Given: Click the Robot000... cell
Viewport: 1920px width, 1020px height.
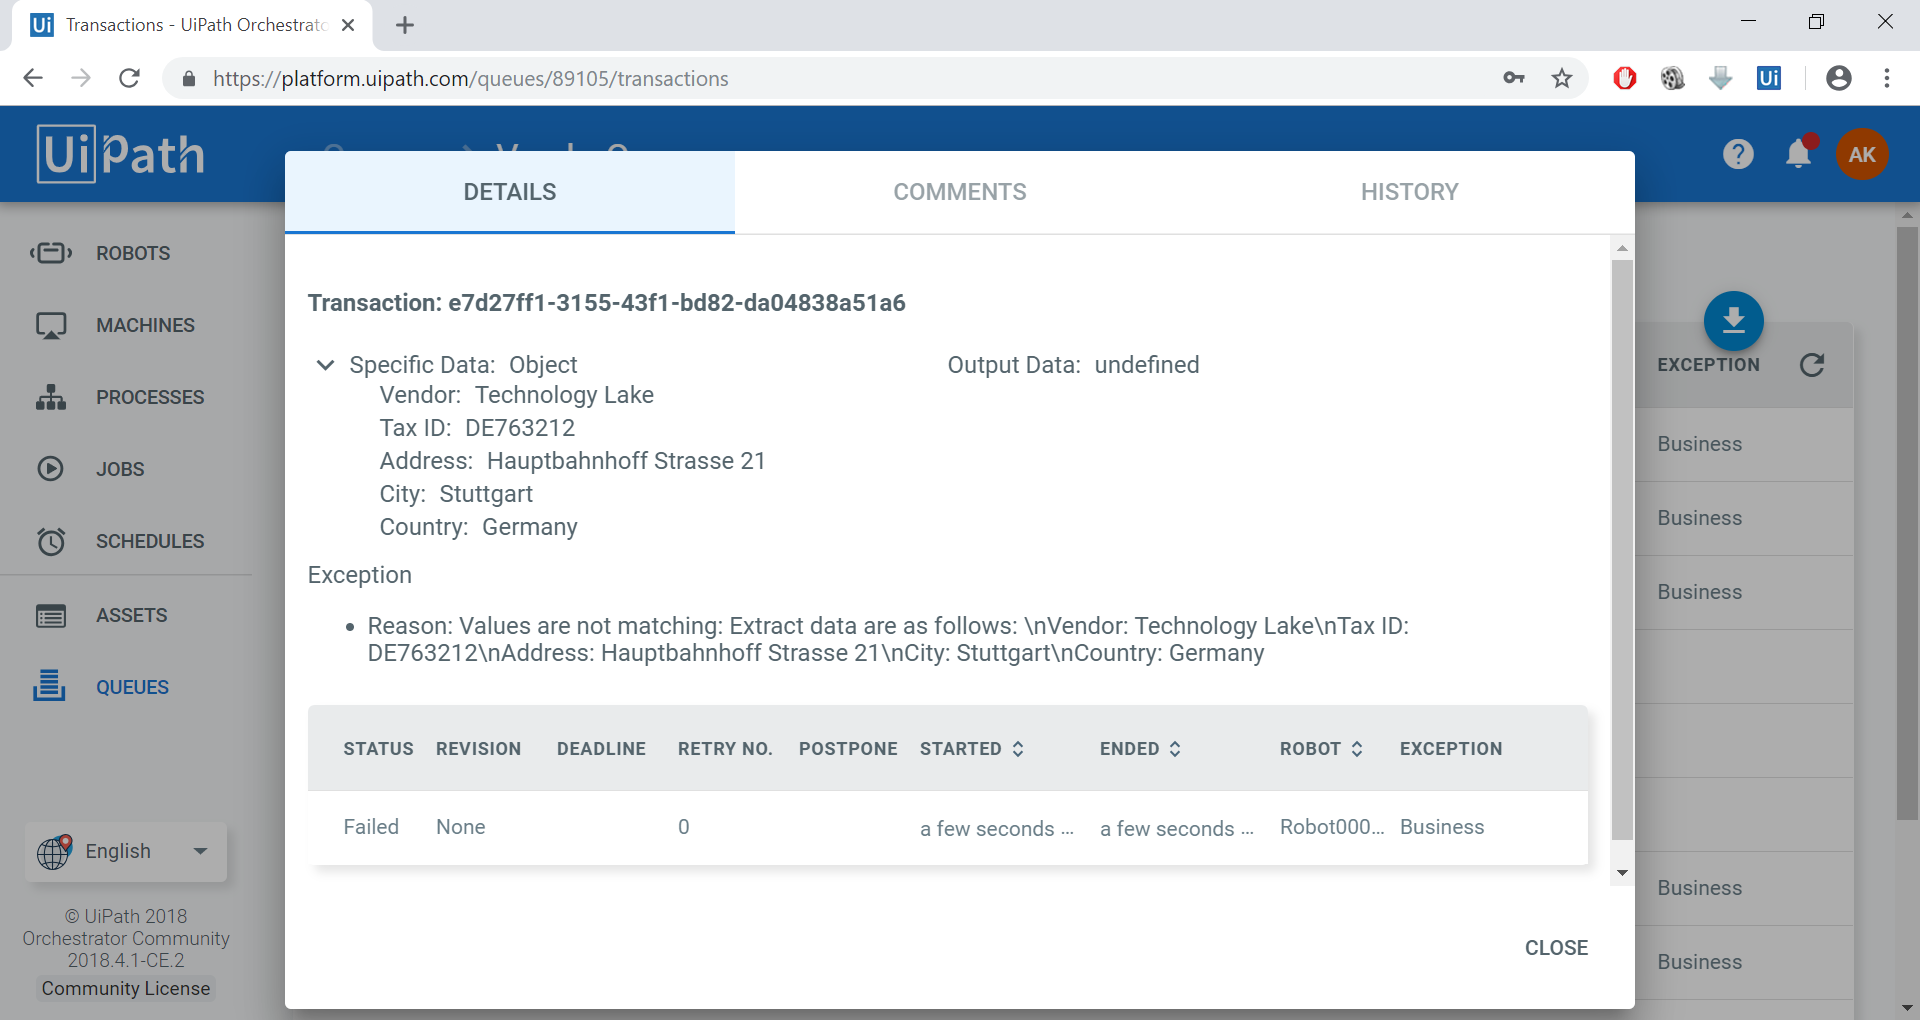Looking at the screenshot, I should coord(1332,827).
